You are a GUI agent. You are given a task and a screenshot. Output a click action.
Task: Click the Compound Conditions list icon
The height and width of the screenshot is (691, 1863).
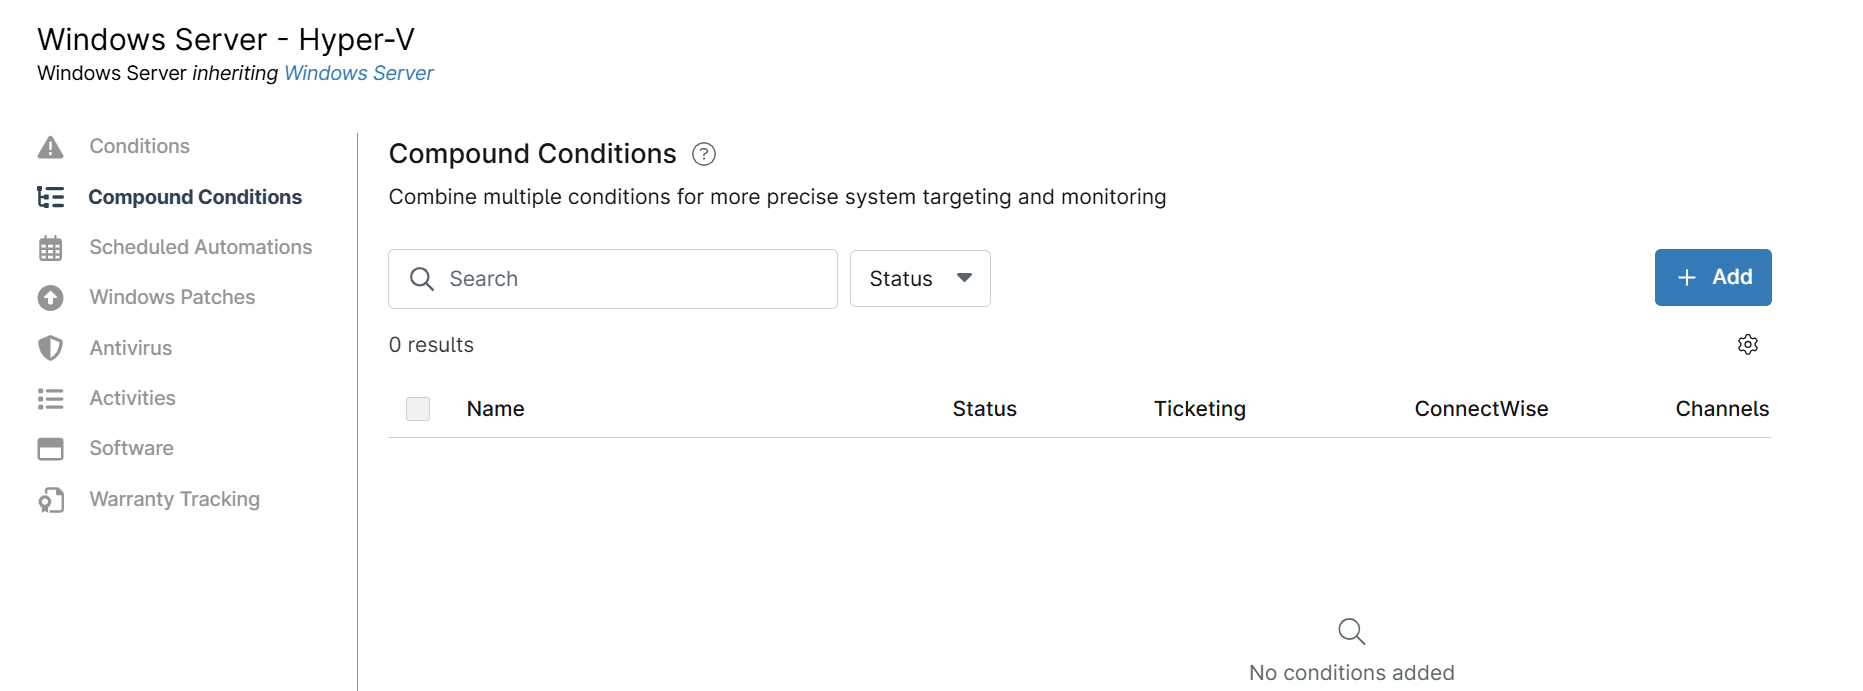point(50,197)
